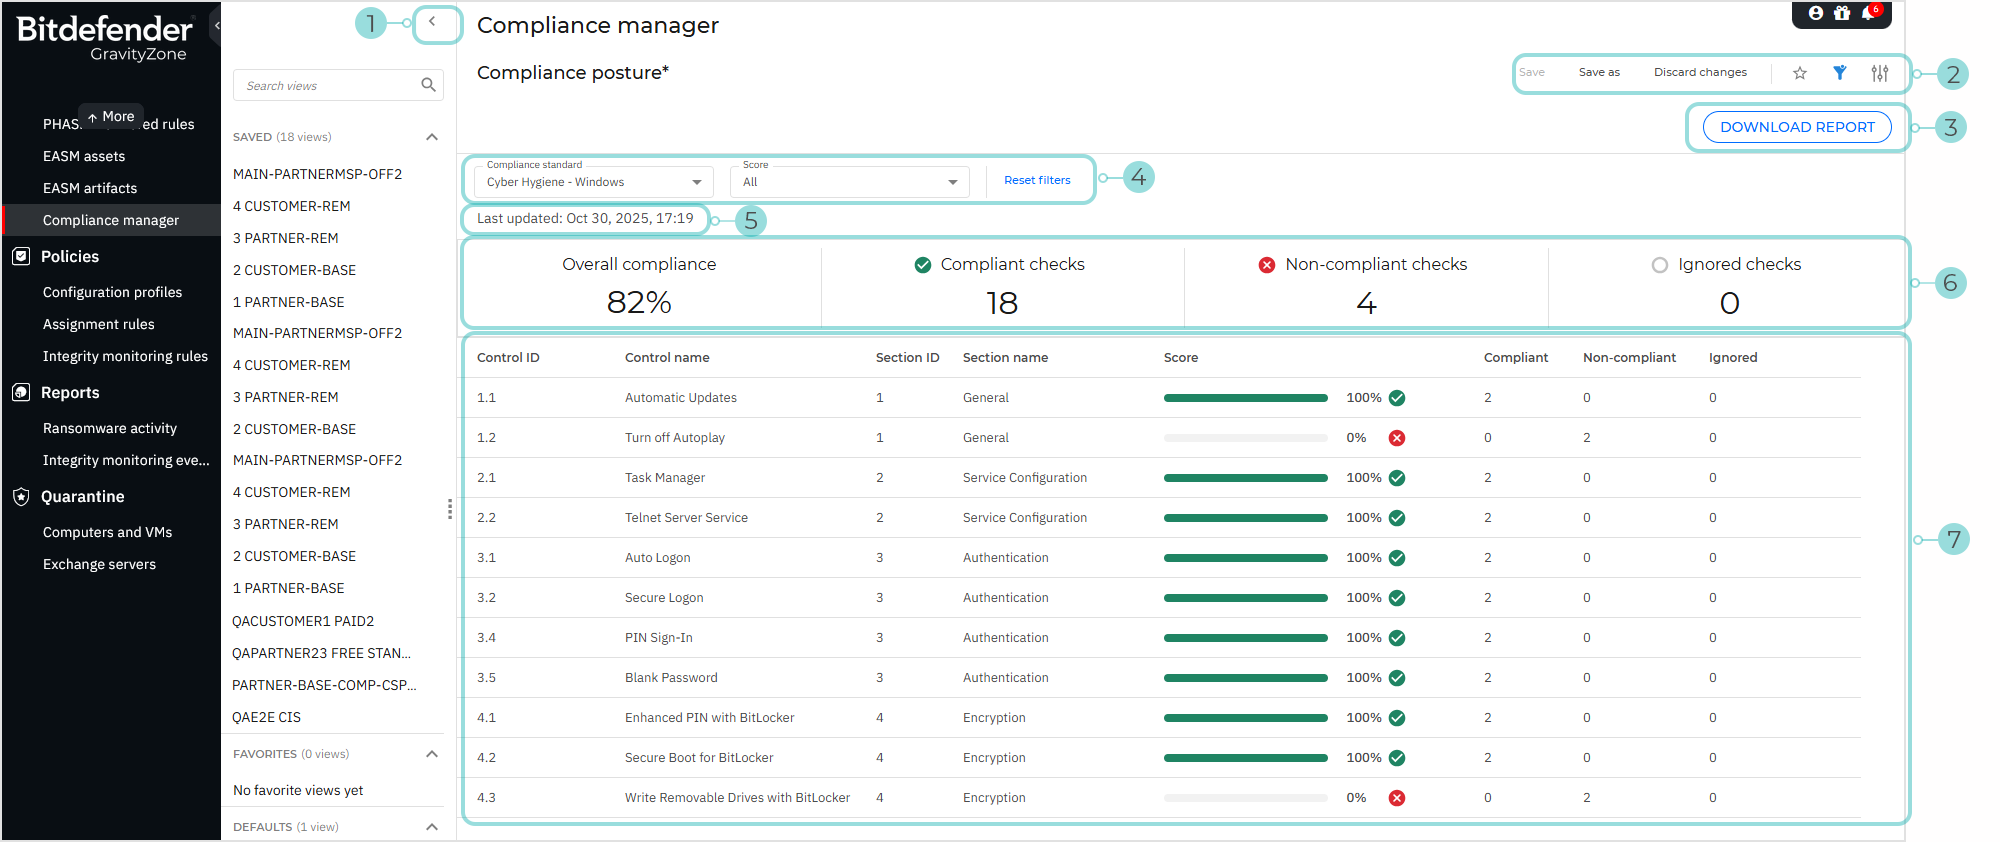This screenshot has height=842, width=2000.
Task: Click the Automatic Updates score progress bar
Action: pos(1245,398)
